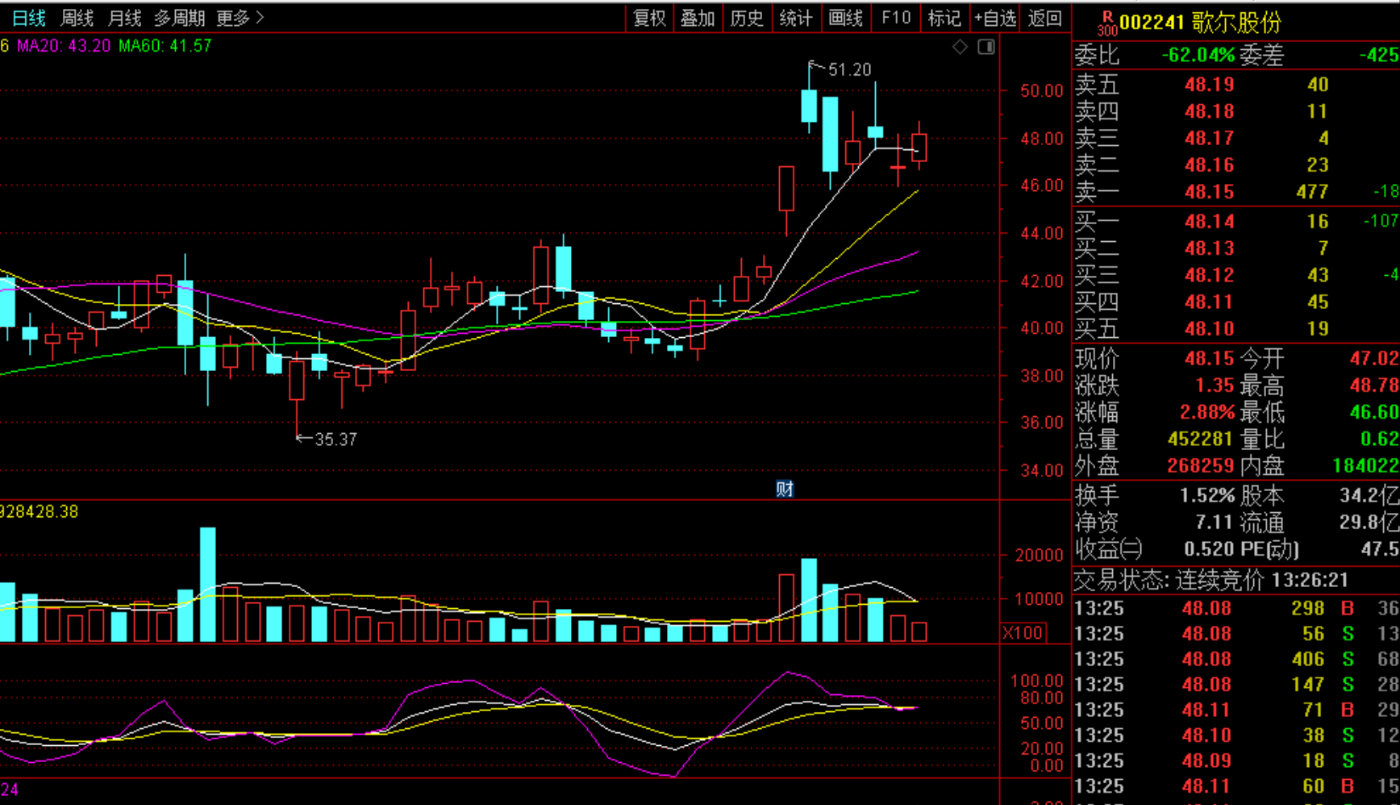Click the MA20: 43.20 indicator label
Image resolution: width=1400 pixels, height=805 pixels.
(x=64, y=46)
